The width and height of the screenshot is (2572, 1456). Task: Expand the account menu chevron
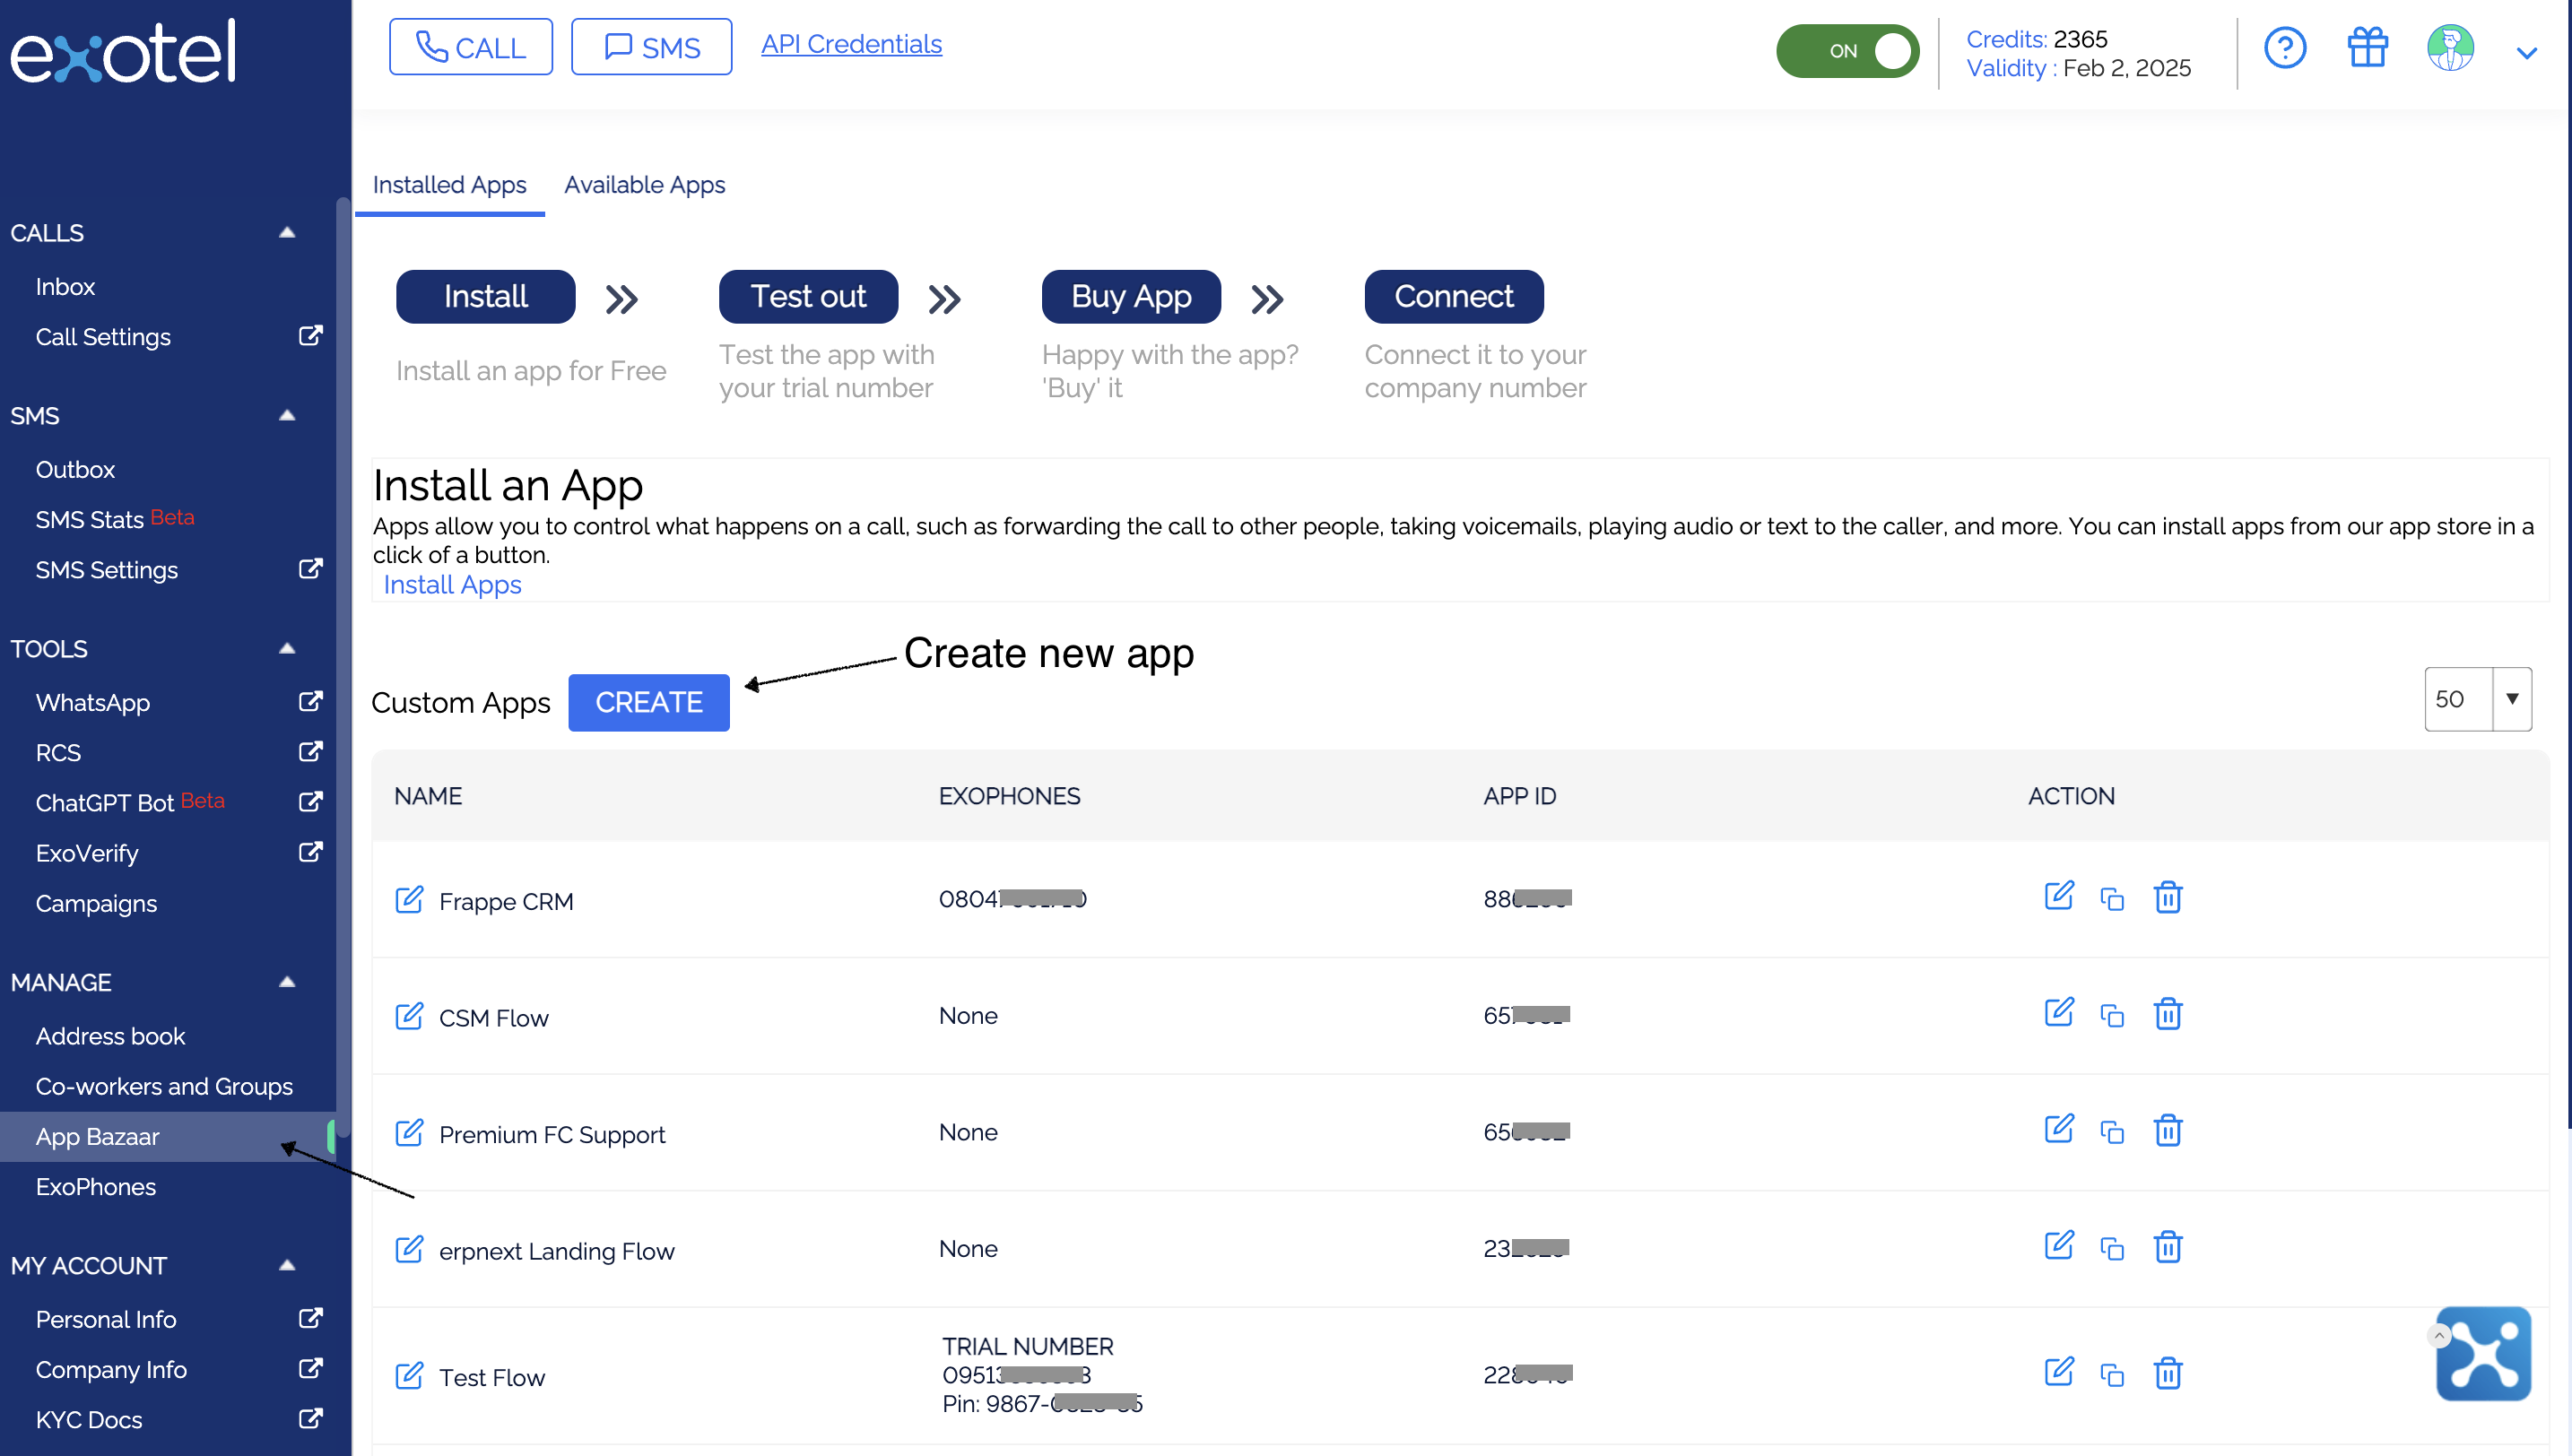tap(2526, 53)
